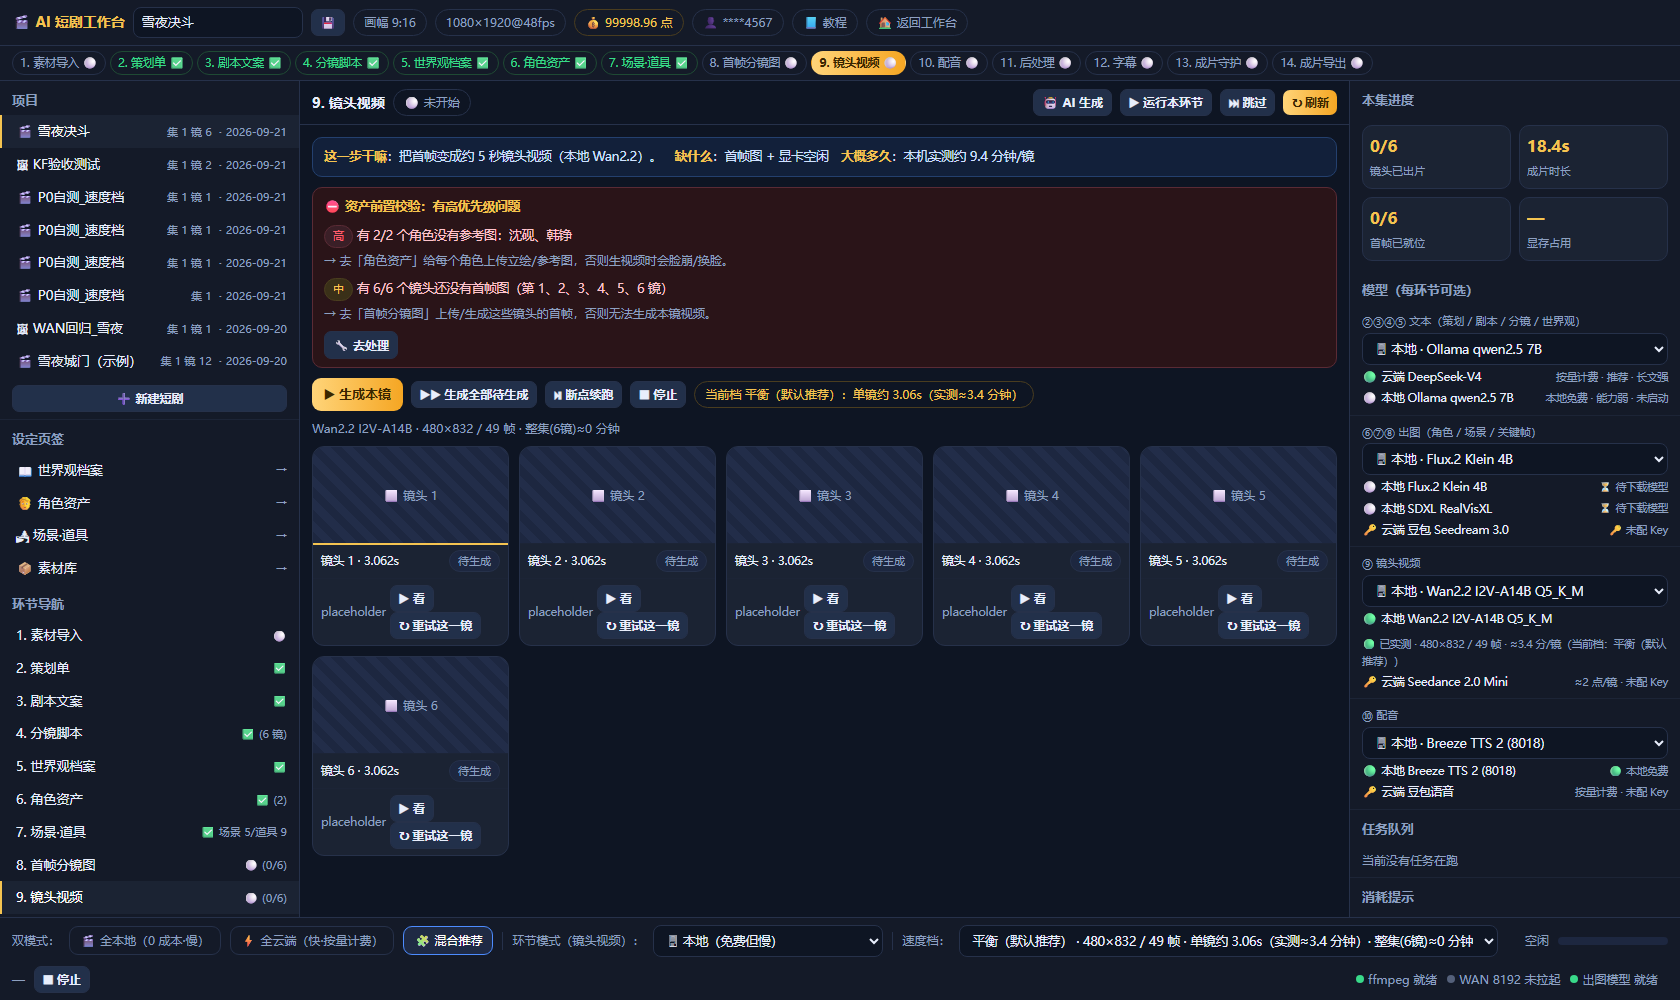Viewport: 1680px width, 1000px height.
Task: Open video model dropdown Wan2.2 I2V-A14B
Action: tap(1514, 591)
